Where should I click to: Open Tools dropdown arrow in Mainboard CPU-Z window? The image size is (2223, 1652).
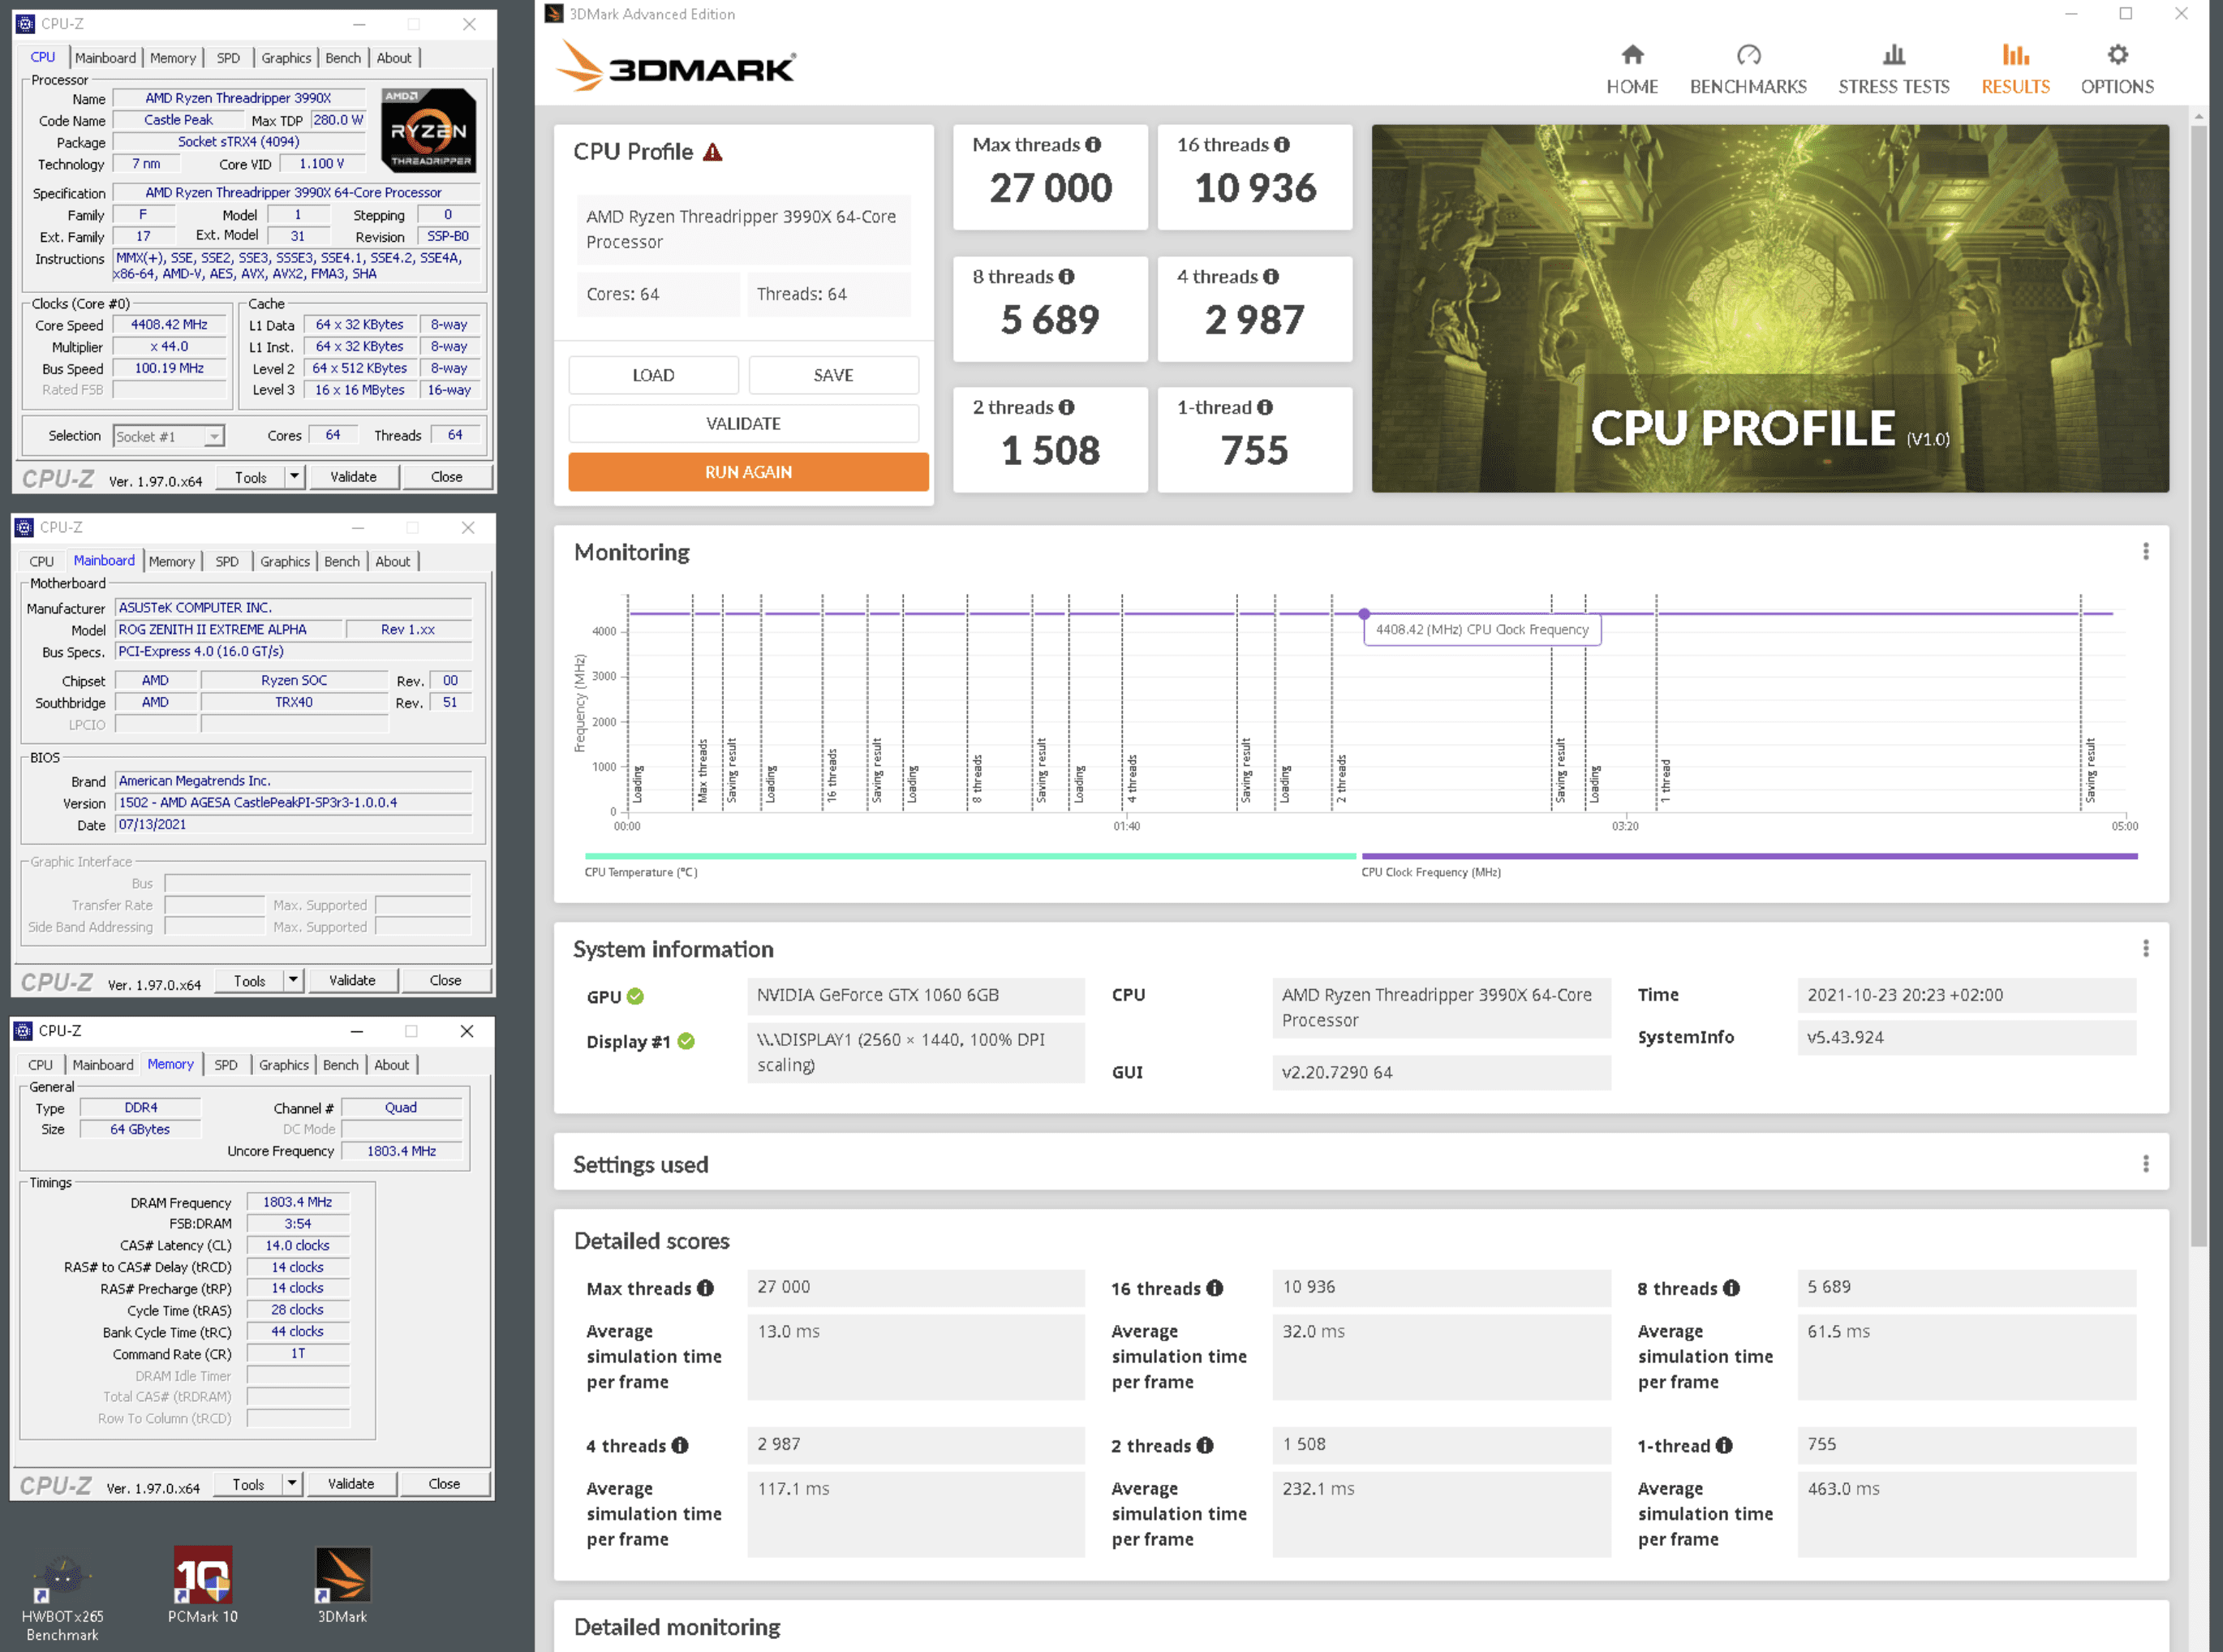(293, 981)
